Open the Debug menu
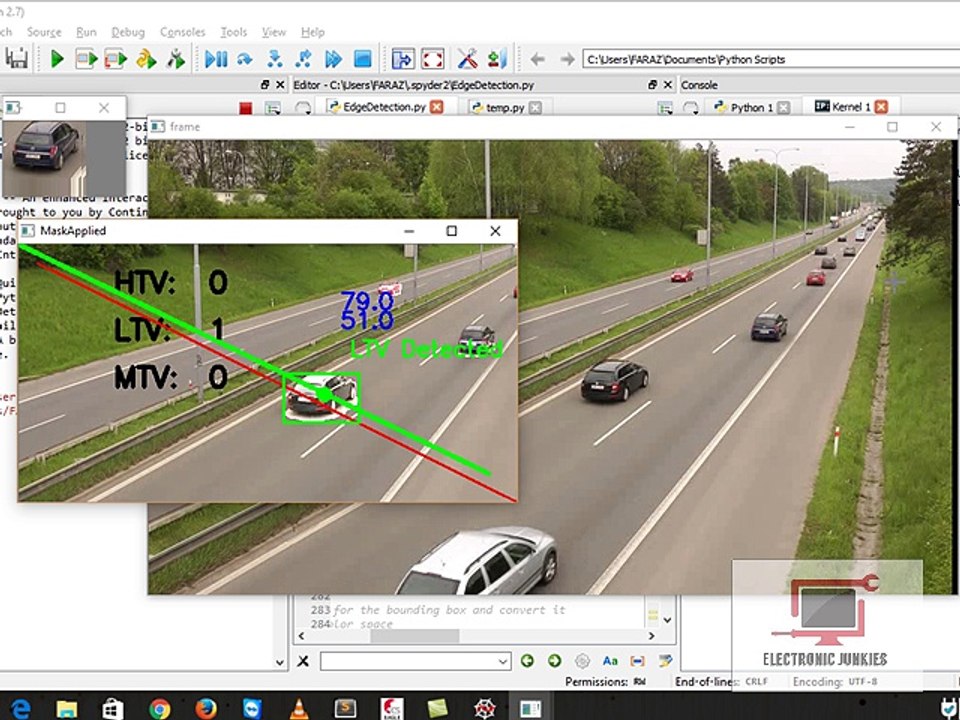 point(128,32)
